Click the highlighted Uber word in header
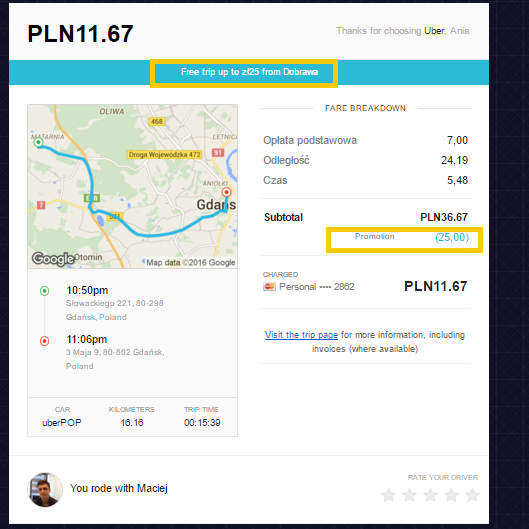 tap(434, 31)
